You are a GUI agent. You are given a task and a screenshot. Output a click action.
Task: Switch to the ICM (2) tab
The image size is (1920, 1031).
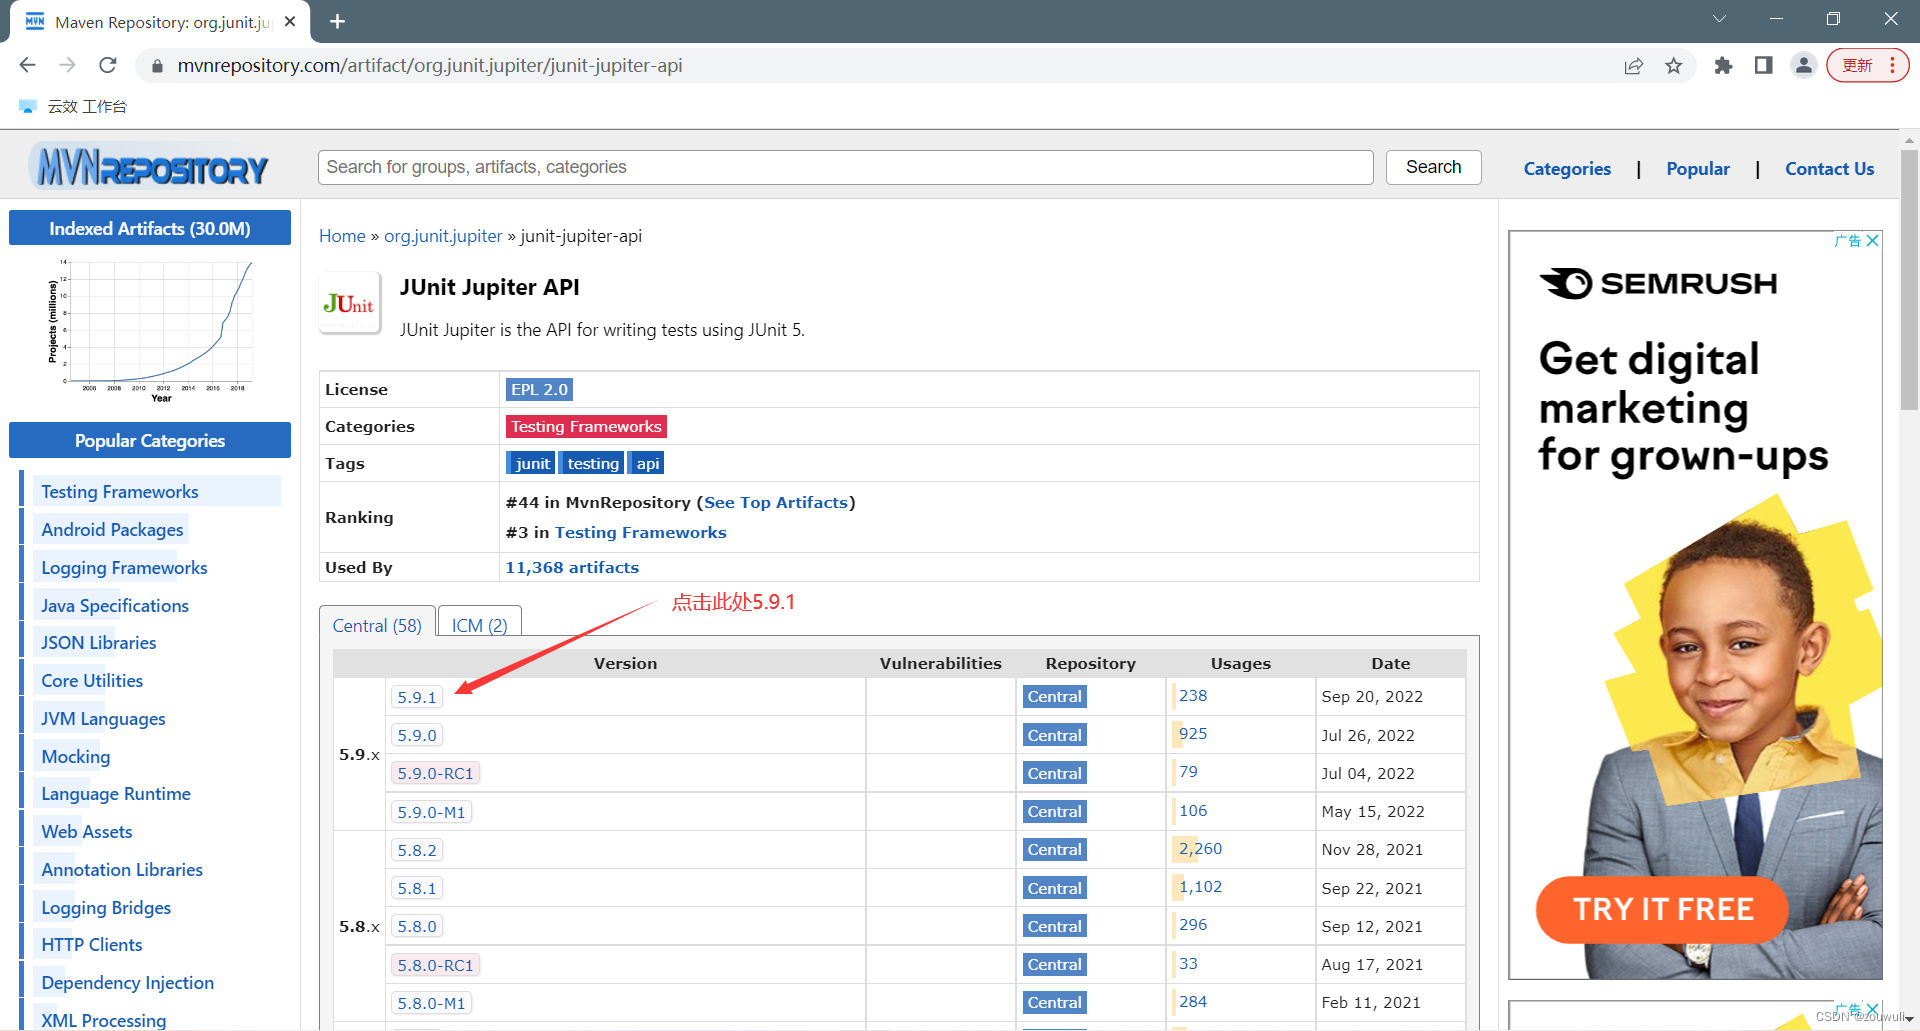point(480,625)
